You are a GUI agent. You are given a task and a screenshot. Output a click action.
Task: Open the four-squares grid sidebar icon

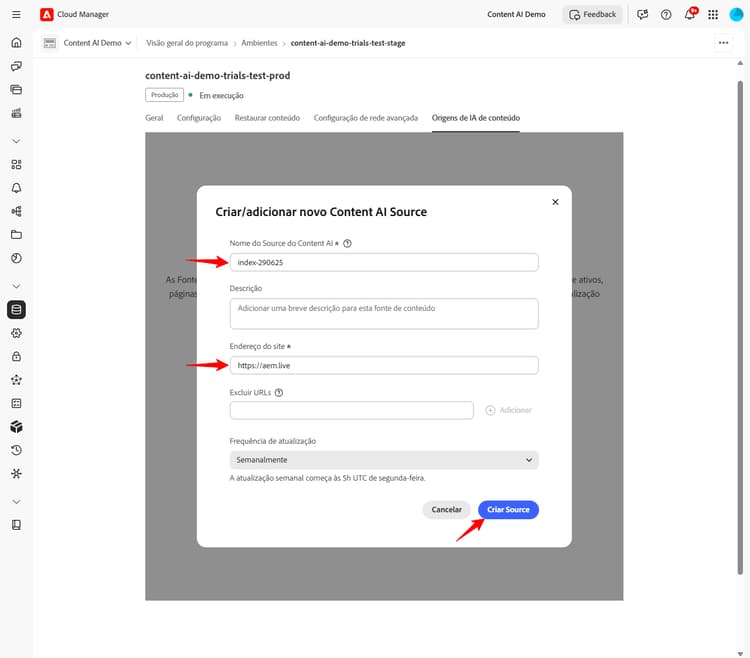tap(16, 164)
